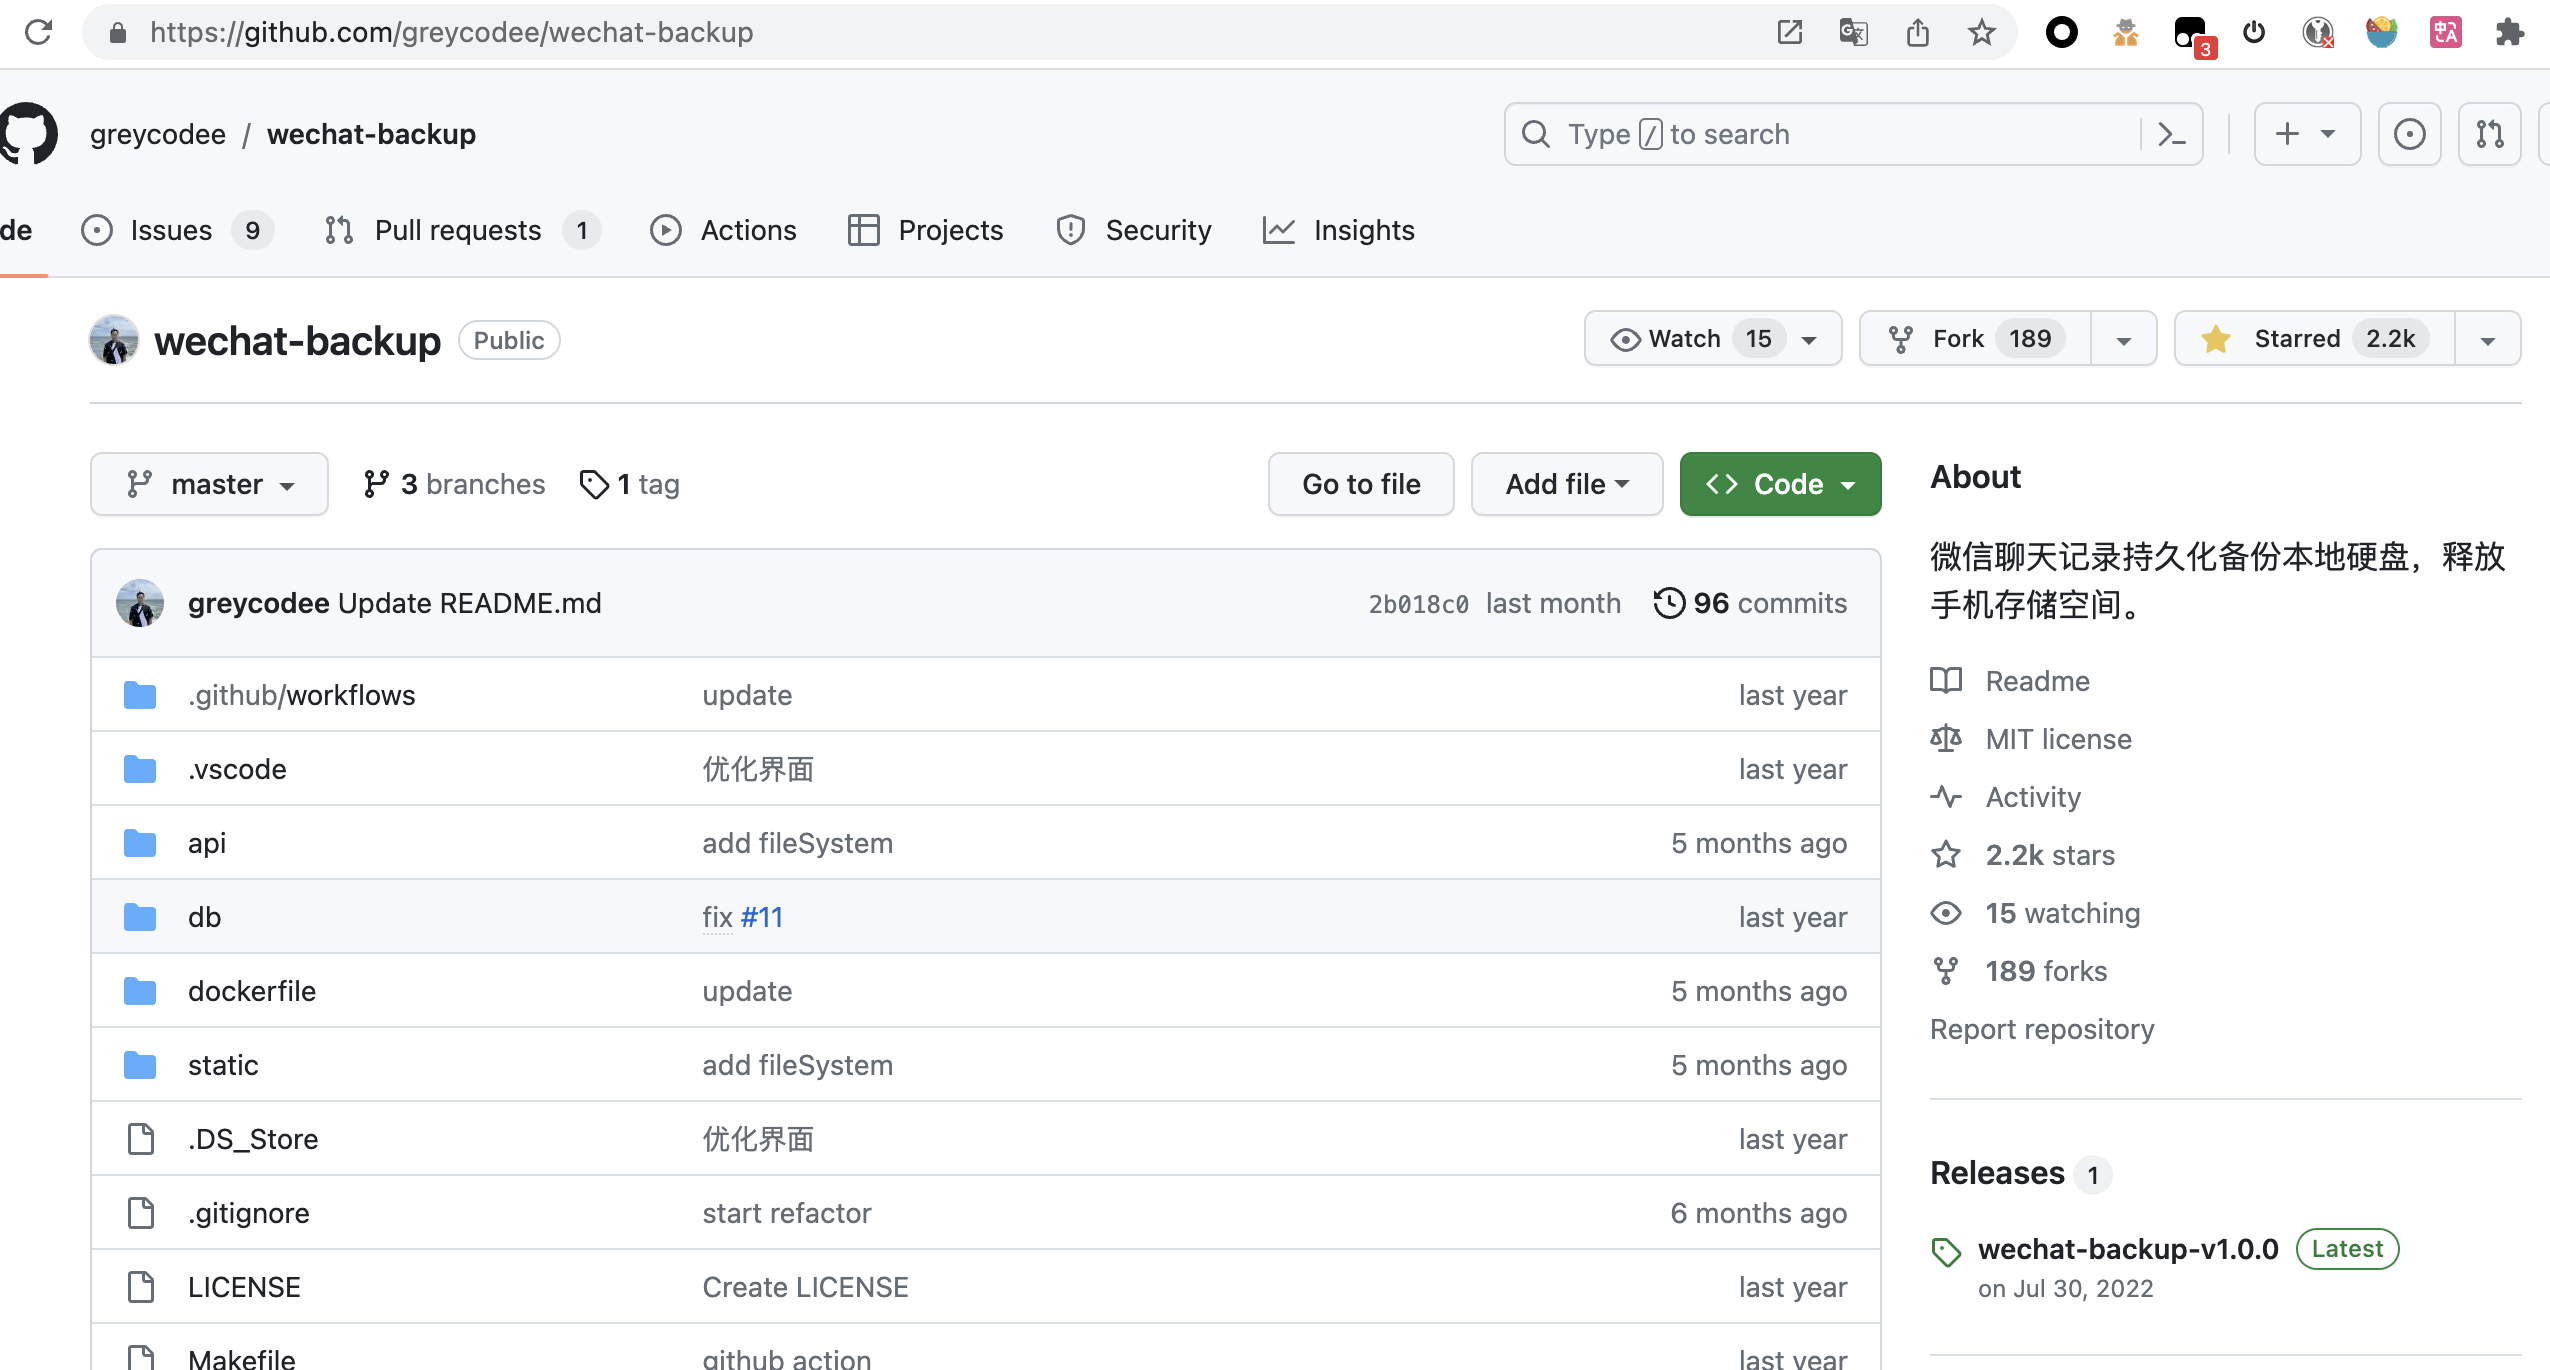Open the command palette icon in search

click(2171, 134)
